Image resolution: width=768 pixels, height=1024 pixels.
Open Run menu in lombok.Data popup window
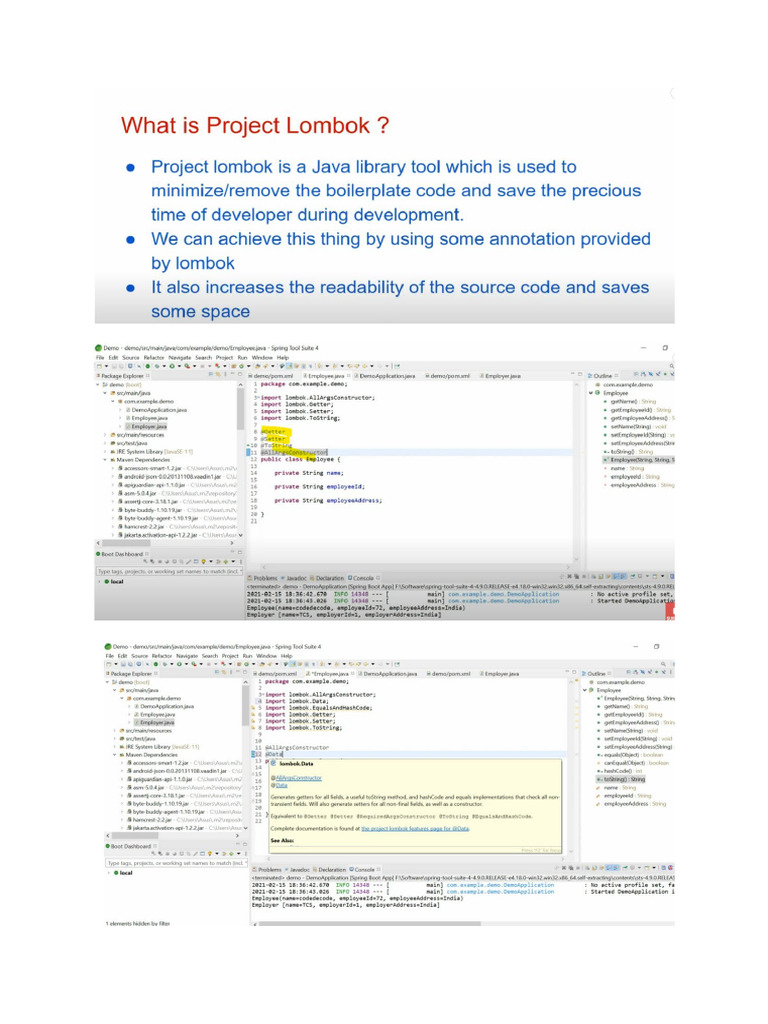(x=248, y=656)
